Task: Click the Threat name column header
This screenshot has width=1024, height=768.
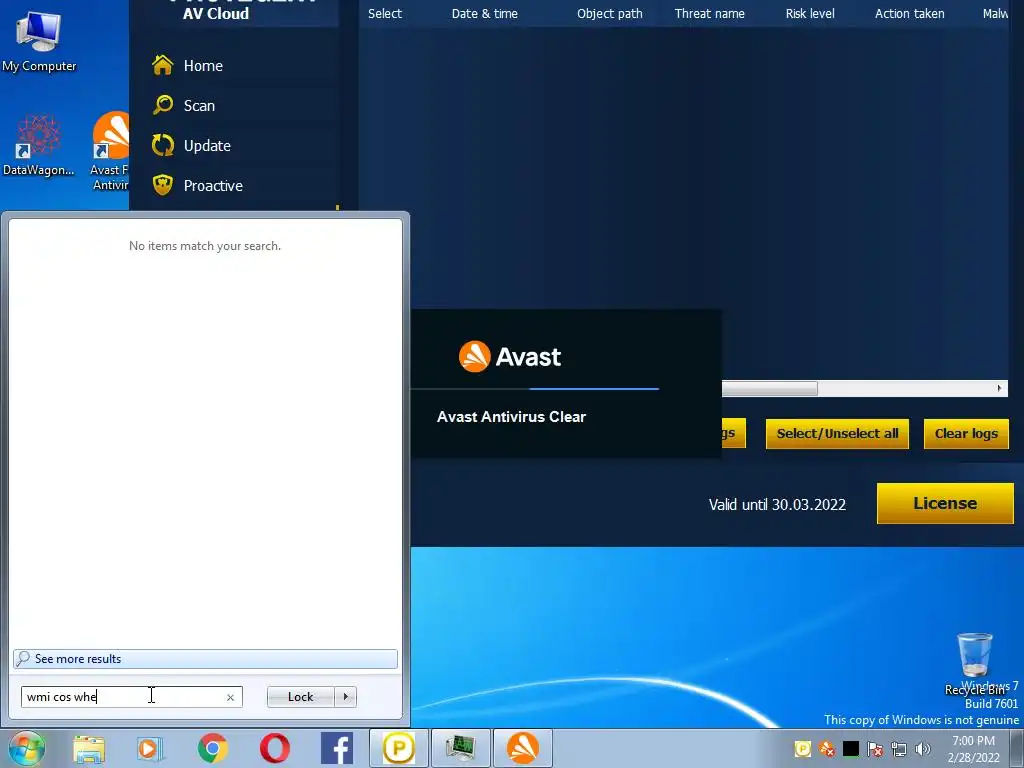Action: tap(709, 13)
